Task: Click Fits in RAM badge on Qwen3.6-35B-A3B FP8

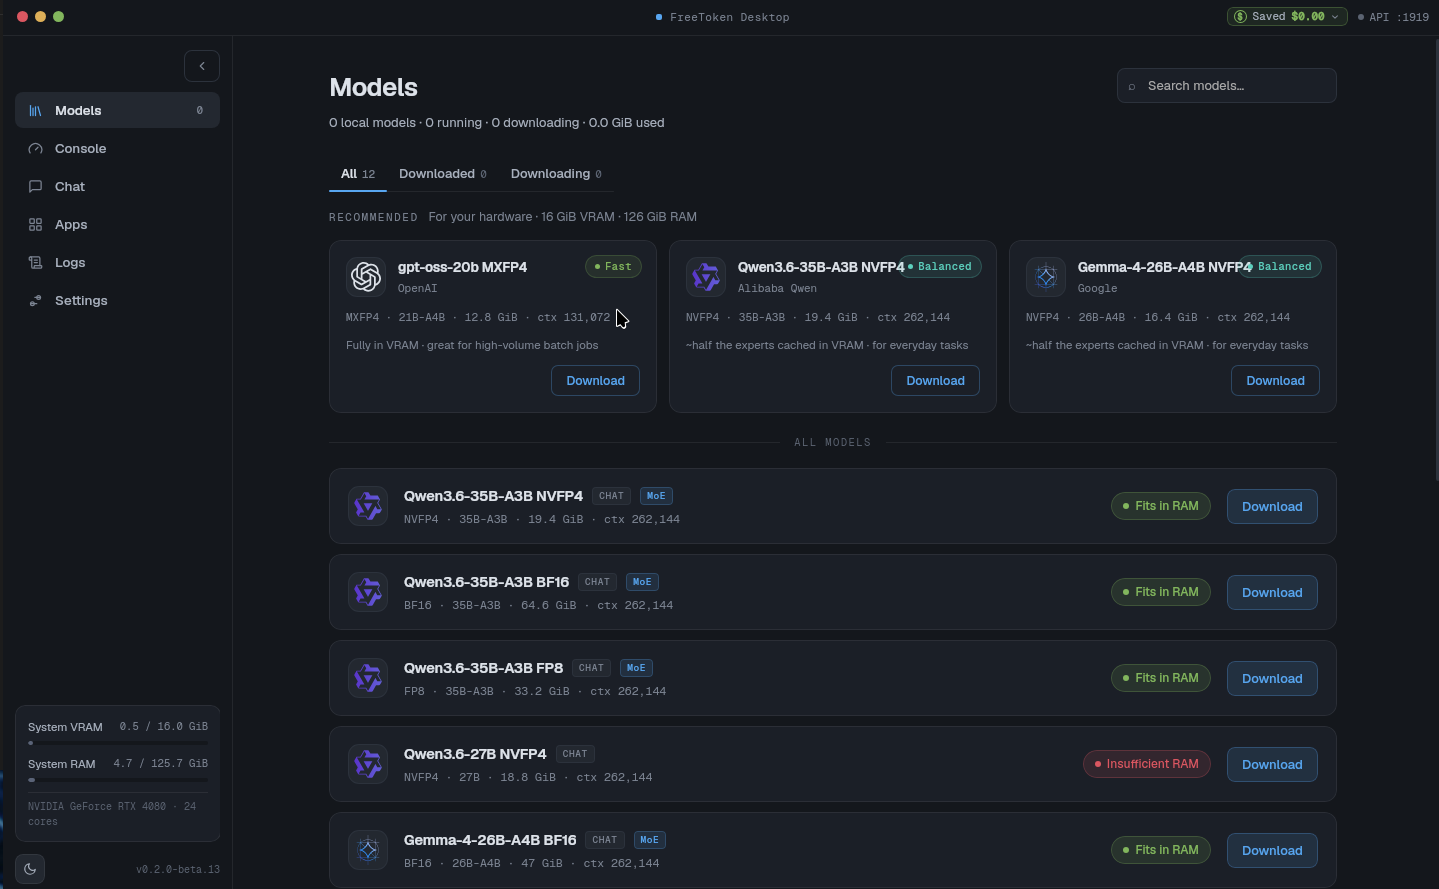Action: (1161, 678)
